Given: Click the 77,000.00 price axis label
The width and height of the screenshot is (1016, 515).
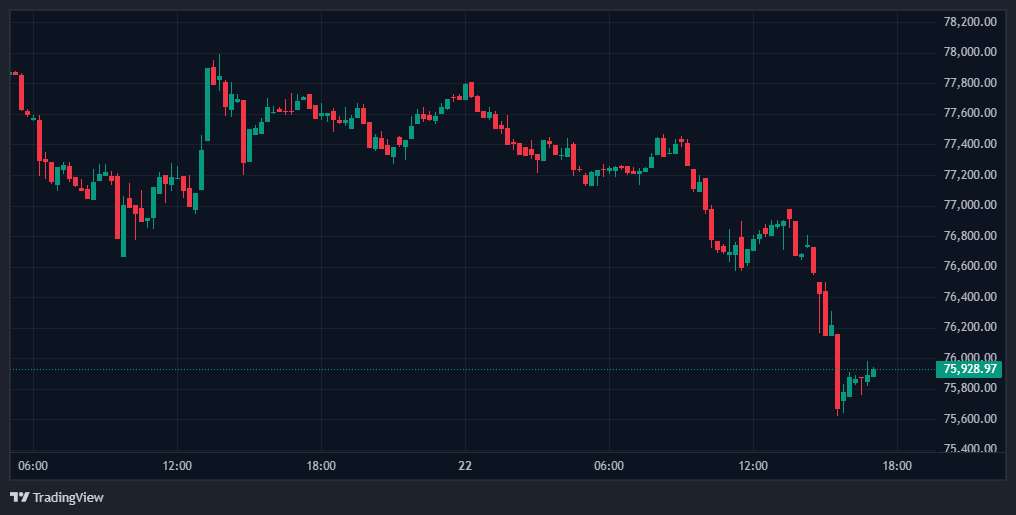Looking at the screenshot, I should click(x=970, y=205).
